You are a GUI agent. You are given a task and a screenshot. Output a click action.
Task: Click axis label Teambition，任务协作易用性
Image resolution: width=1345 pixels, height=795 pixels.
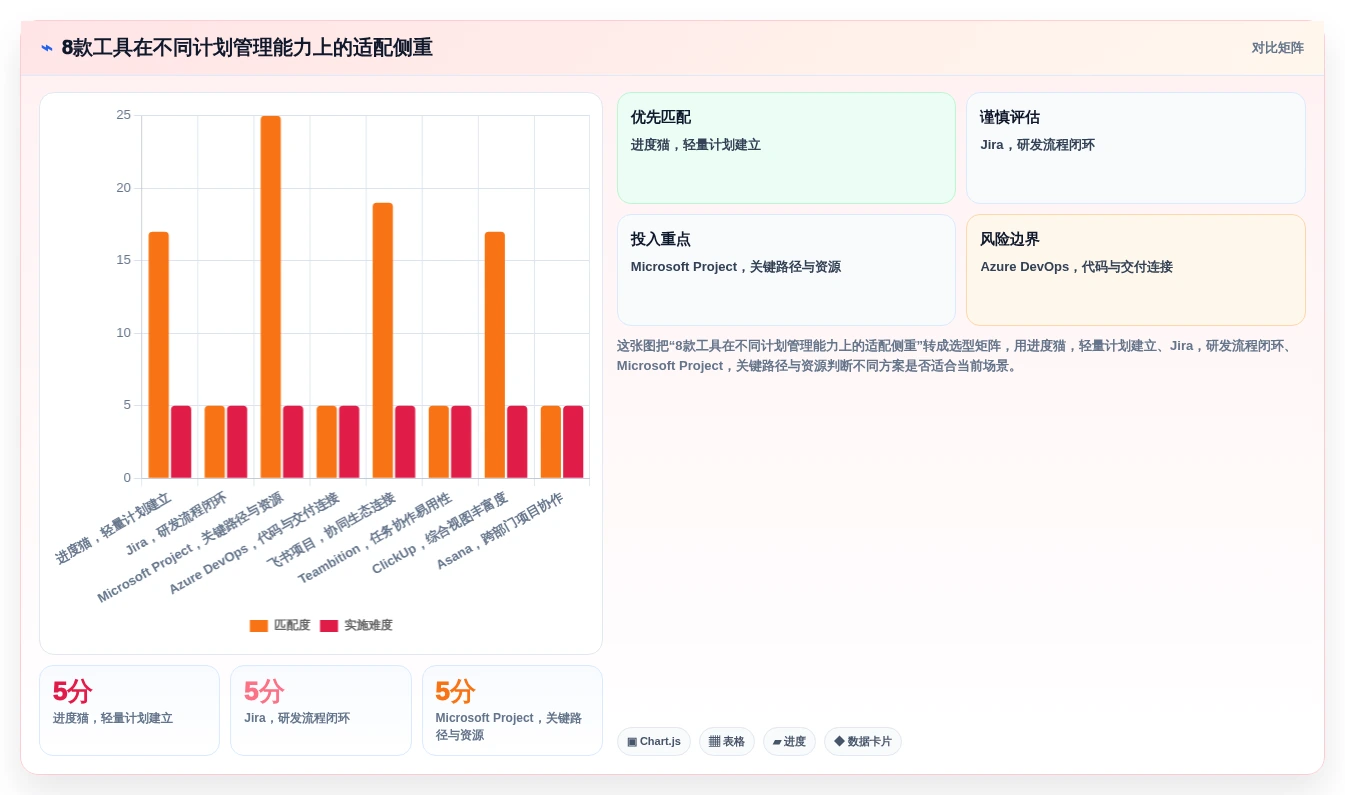[x=376, y=538]
